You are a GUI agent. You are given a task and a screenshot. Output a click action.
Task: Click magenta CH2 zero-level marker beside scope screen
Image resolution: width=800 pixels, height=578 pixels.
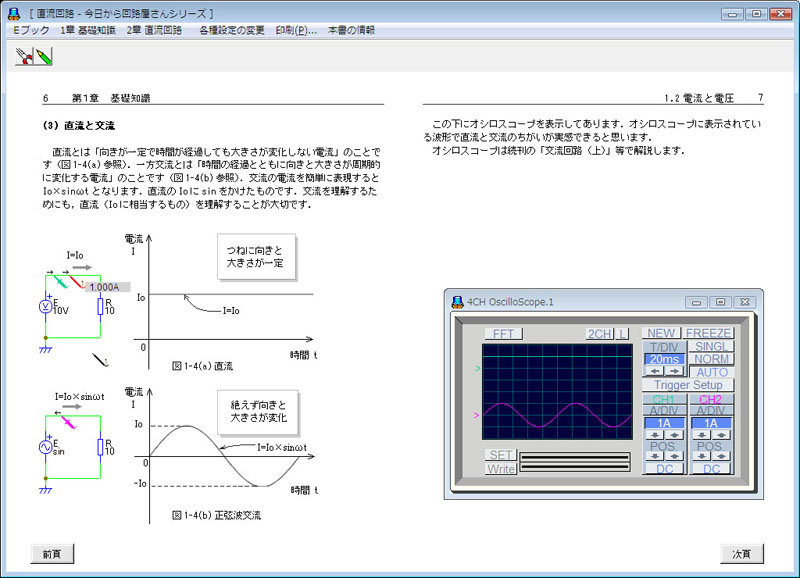(477, 415)
